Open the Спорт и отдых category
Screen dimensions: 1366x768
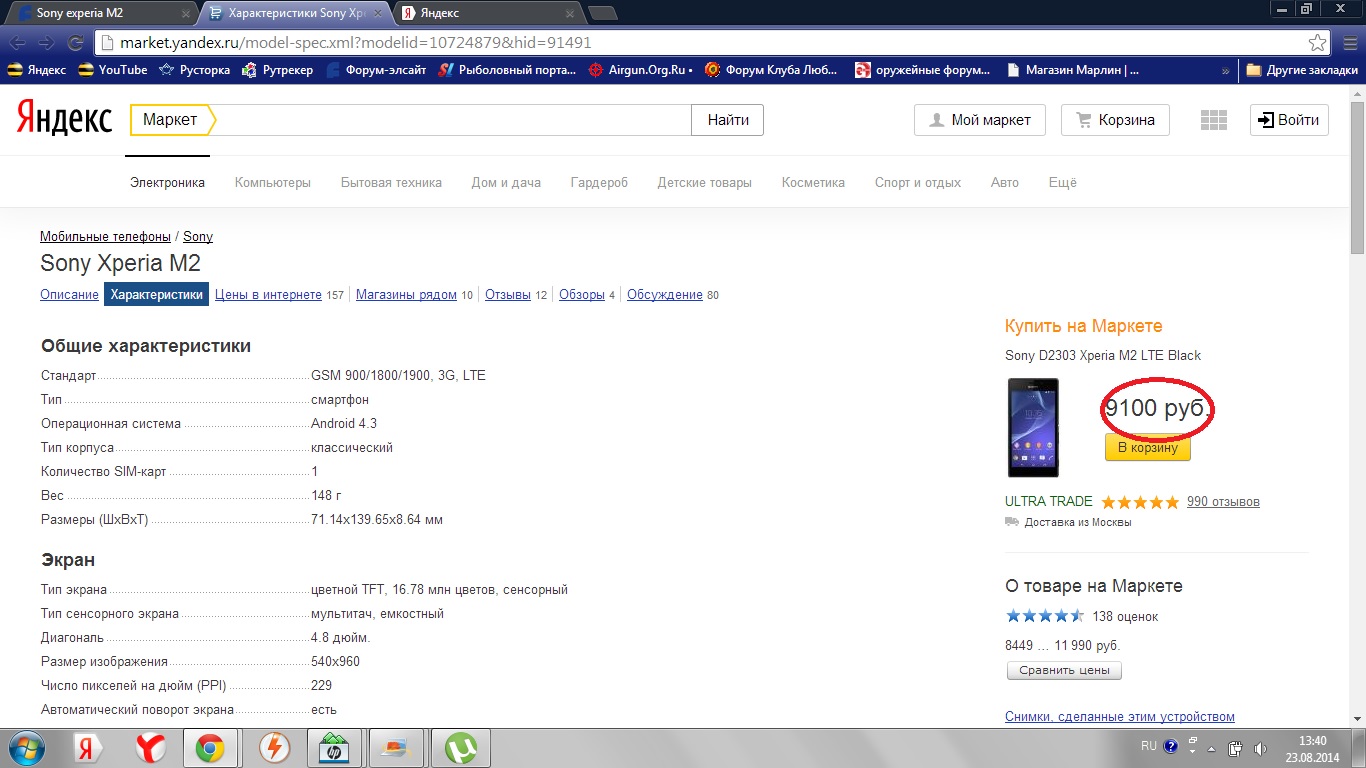tap(918, 183)
